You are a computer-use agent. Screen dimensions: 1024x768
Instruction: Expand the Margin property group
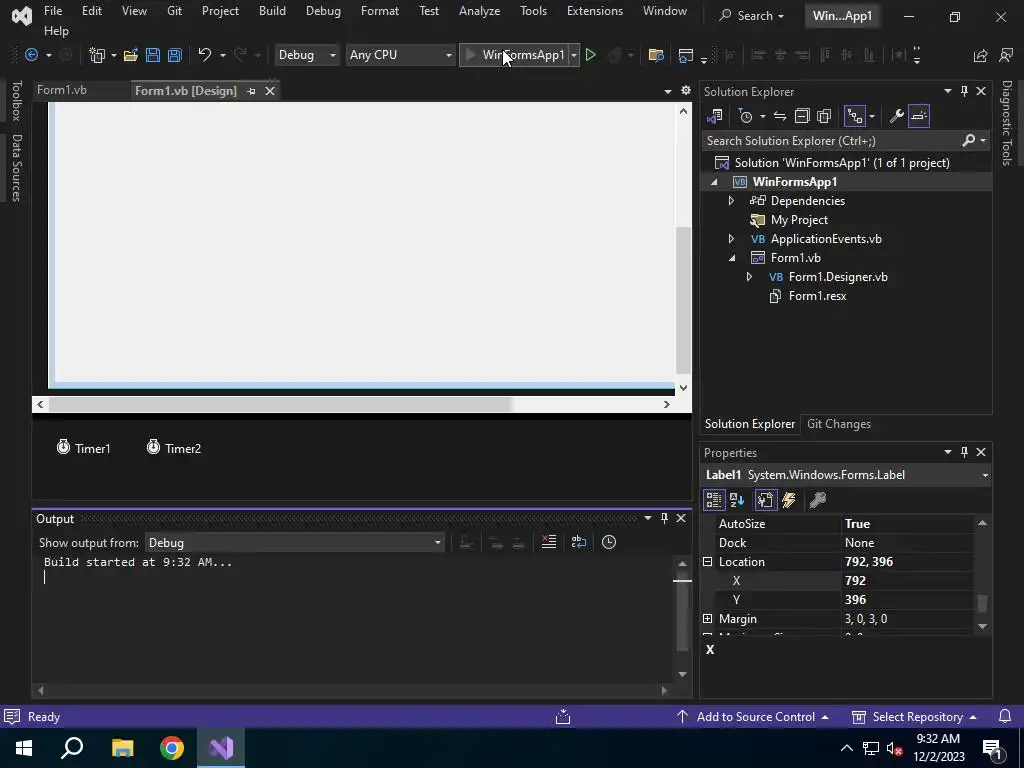click(707, 618)
